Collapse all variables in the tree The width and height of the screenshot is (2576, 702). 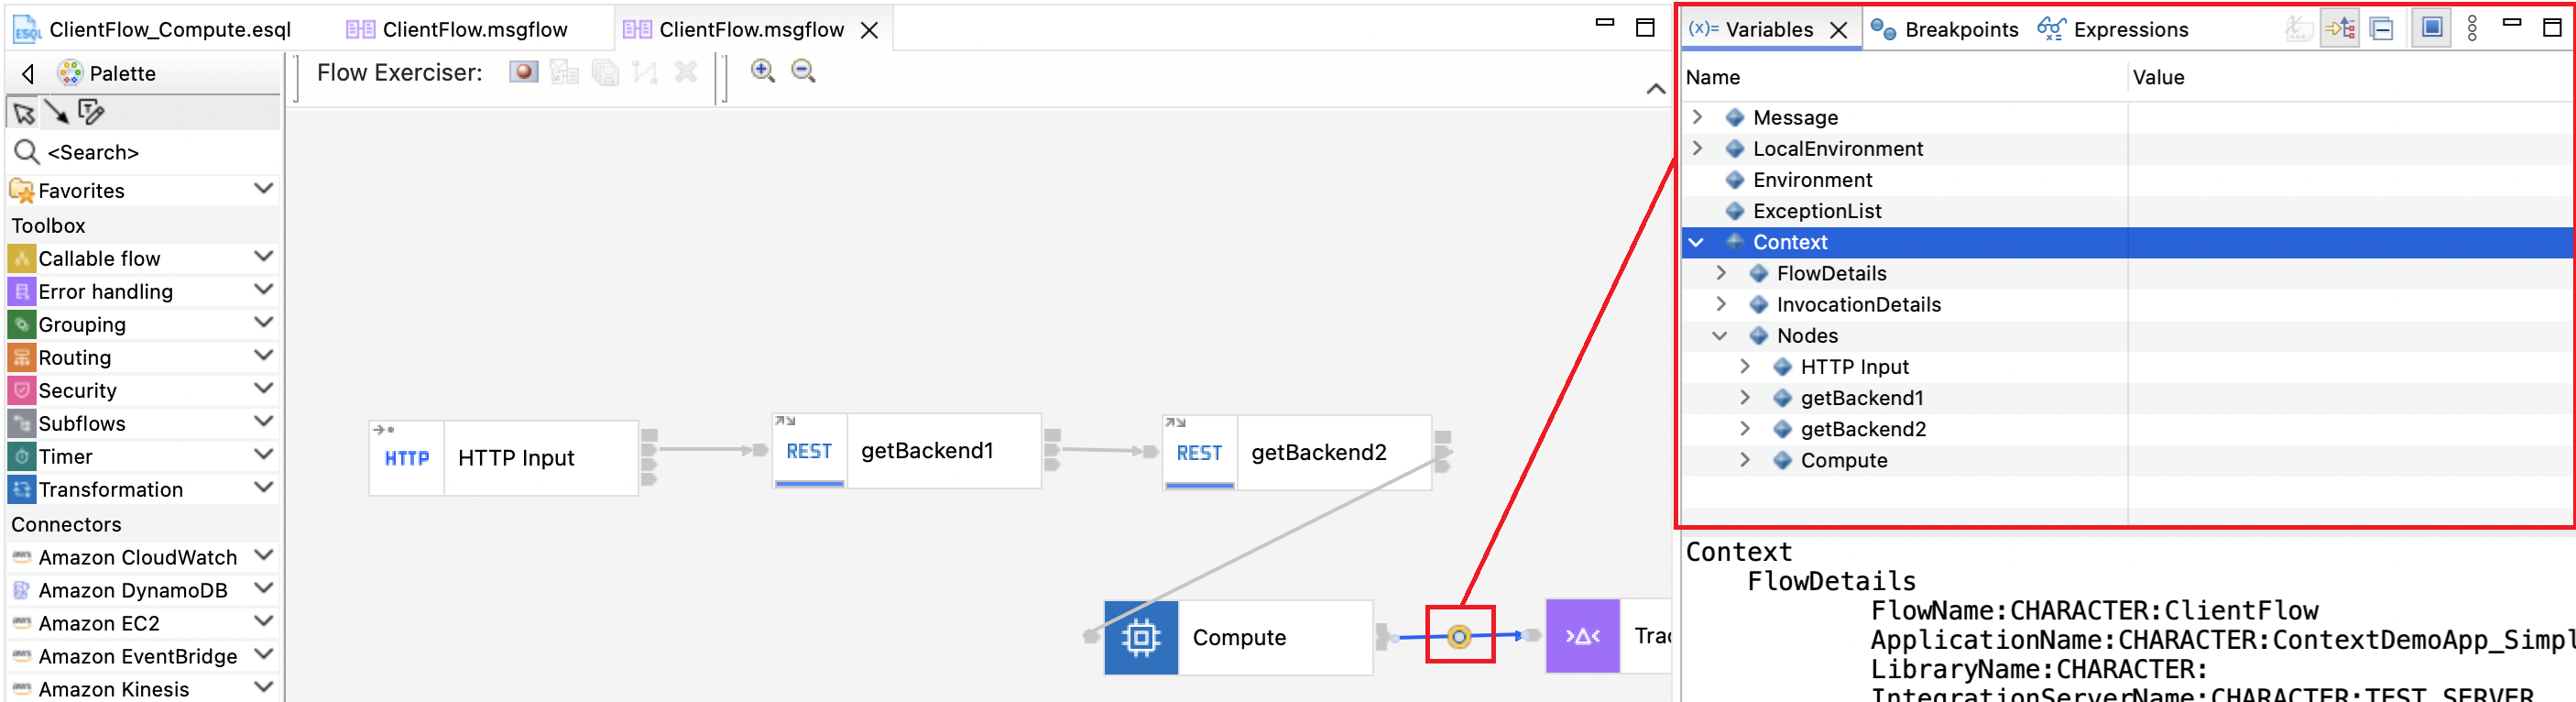pyautogui.click(x=2382, y=29)
